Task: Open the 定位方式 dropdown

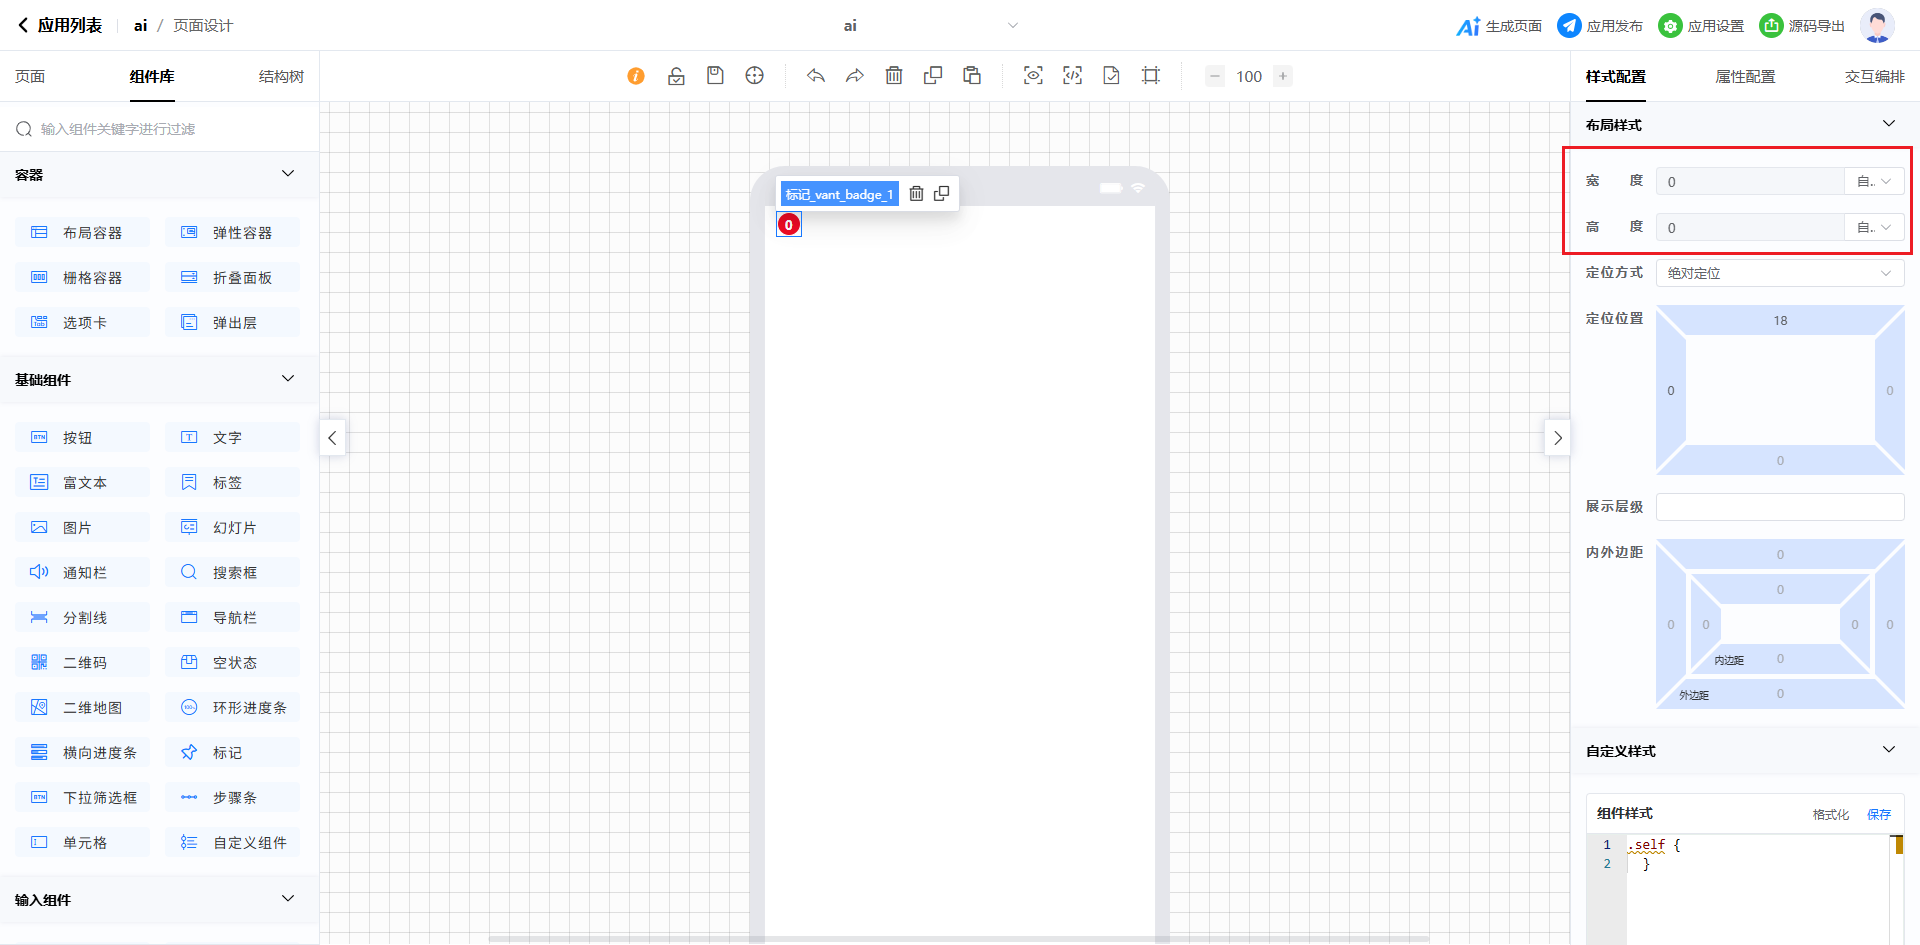Action: 1779,273
